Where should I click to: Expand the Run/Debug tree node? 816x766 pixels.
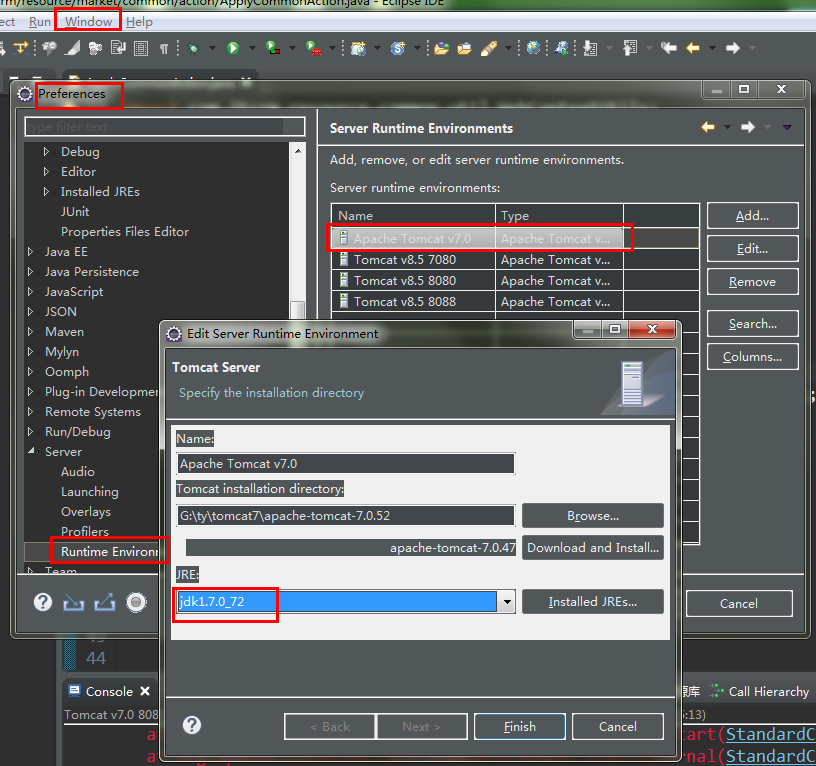[30, 431]
